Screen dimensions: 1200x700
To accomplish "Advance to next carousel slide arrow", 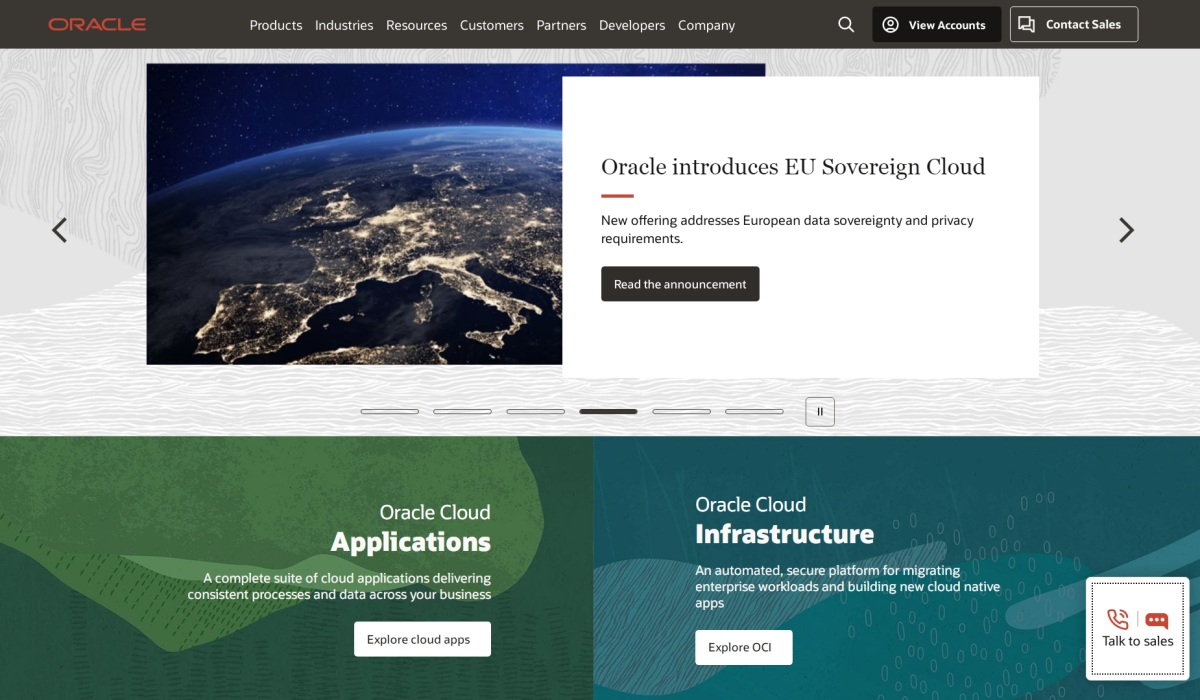I will pos(1126,230).
